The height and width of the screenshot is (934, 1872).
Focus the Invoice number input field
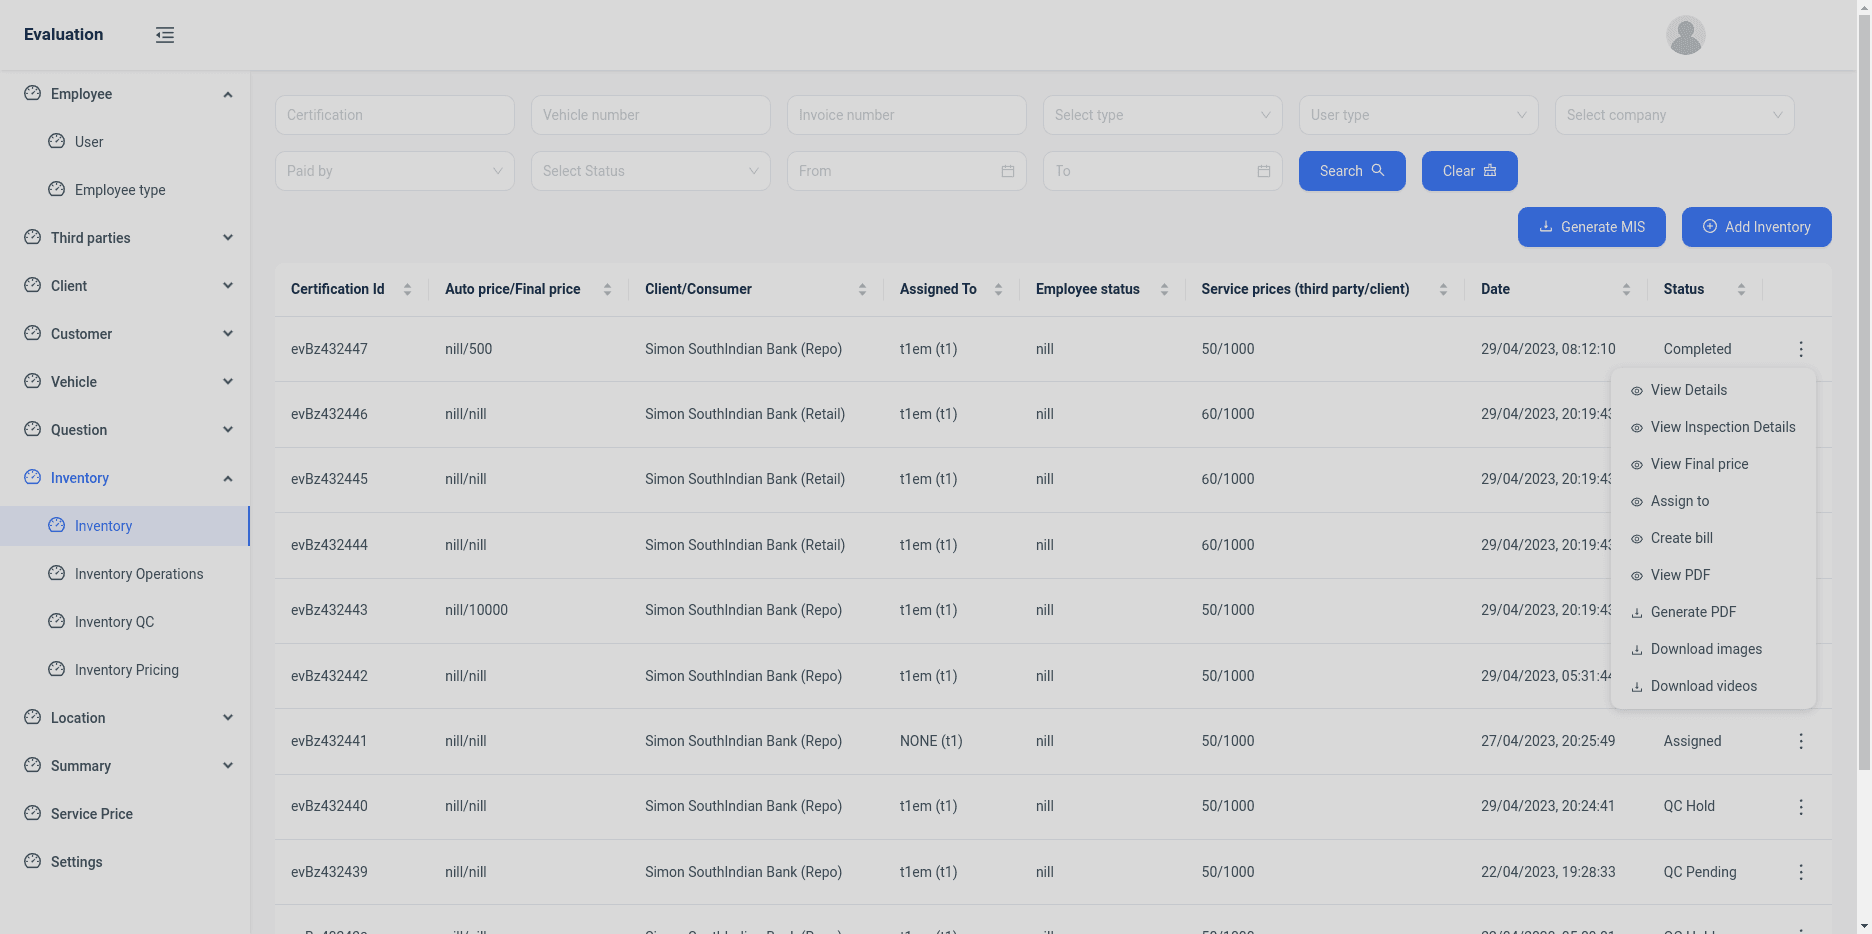pos(907,115)
